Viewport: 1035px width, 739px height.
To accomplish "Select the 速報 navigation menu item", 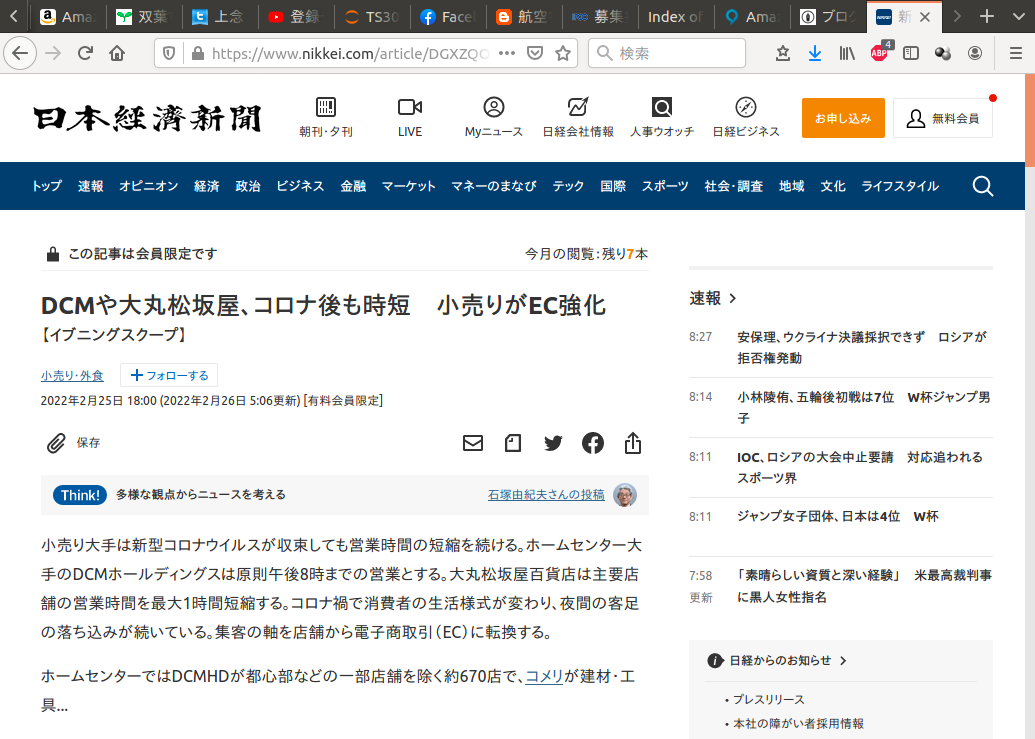I will [x=90, y=186].
